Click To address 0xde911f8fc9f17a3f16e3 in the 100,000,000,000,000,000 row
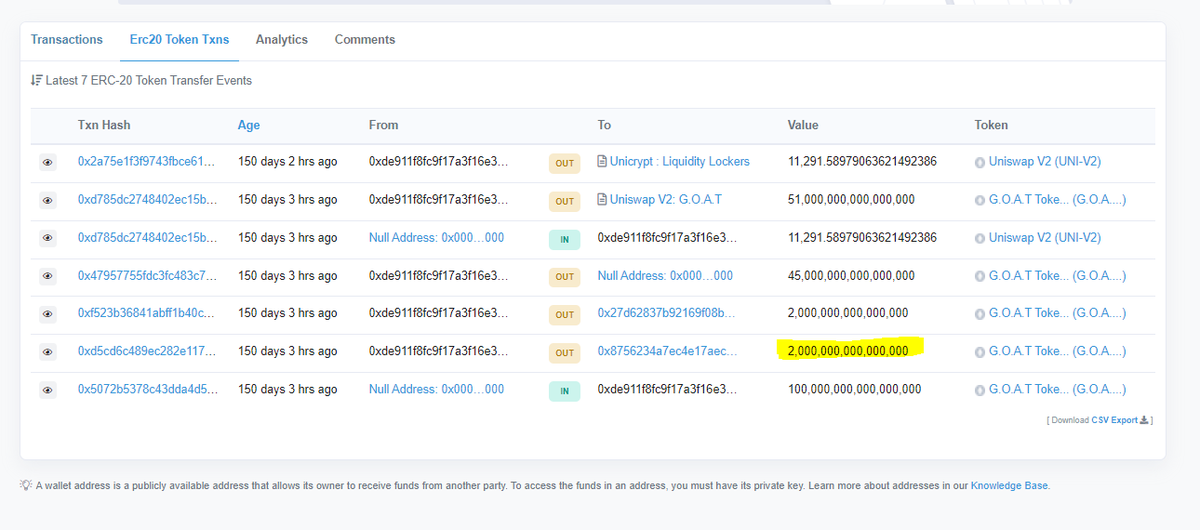 click(x=667, y=389)
